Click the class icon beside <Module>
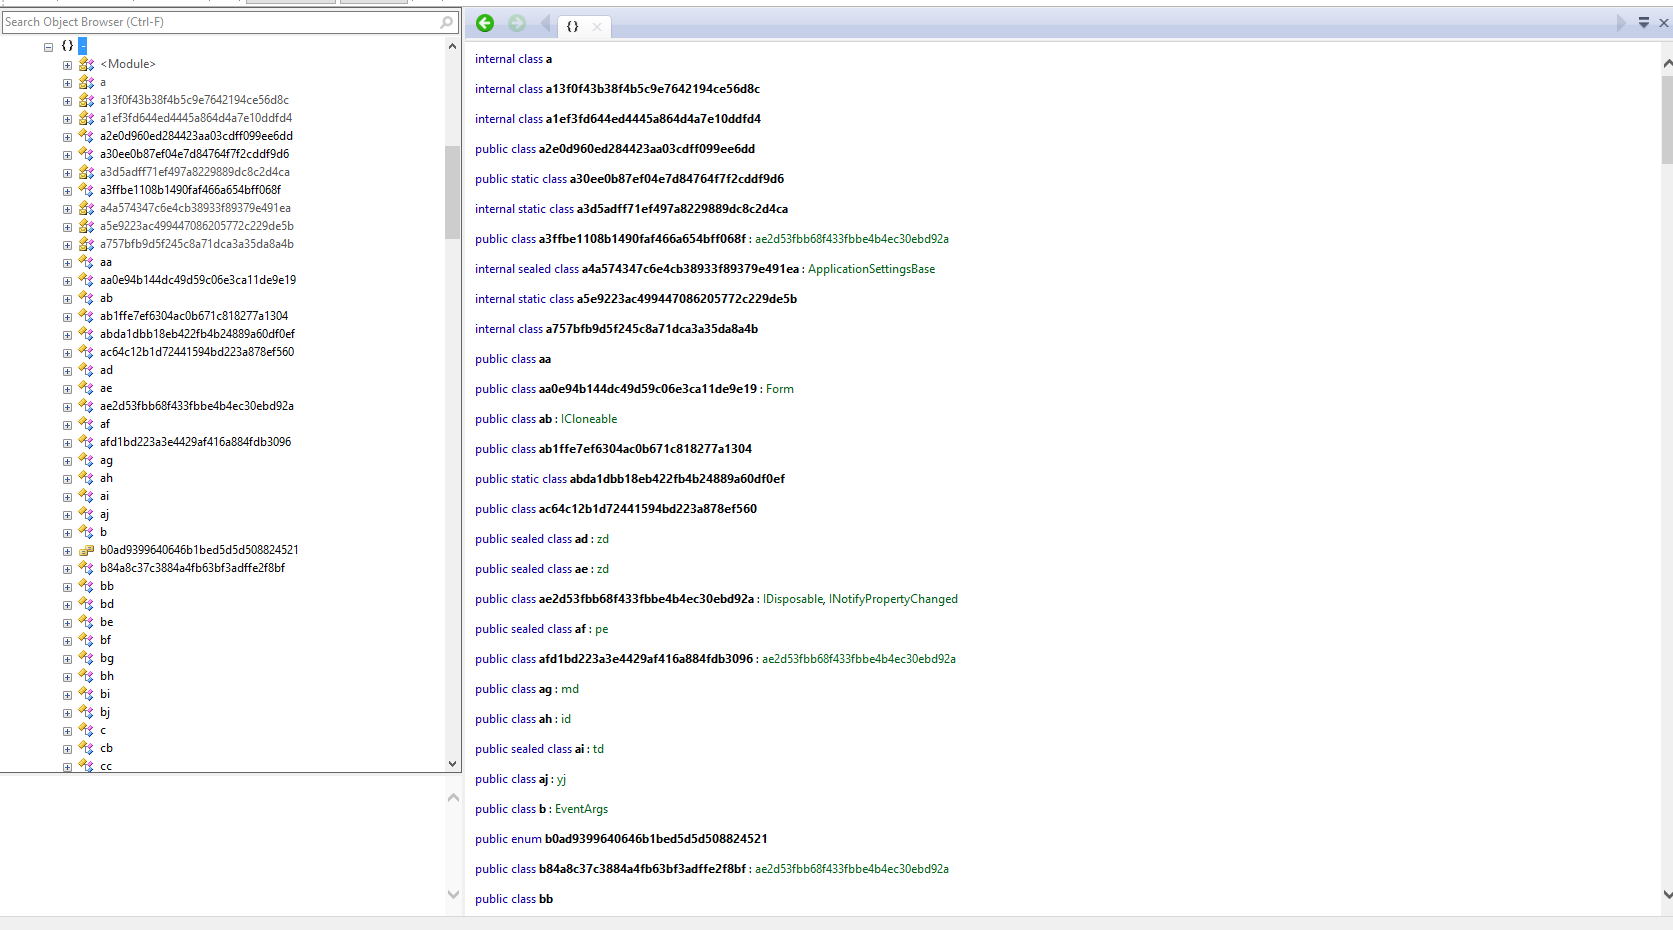1673x930 pixels. (x=87, y=64)
